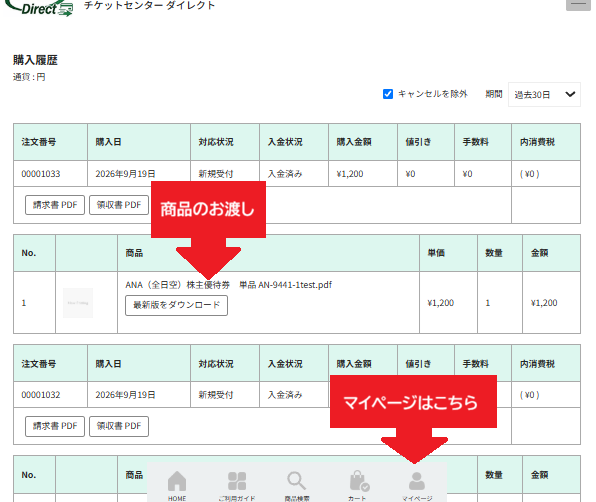
Task: Download 請求書 PDF for order 00001032
Action: [55, 426]
